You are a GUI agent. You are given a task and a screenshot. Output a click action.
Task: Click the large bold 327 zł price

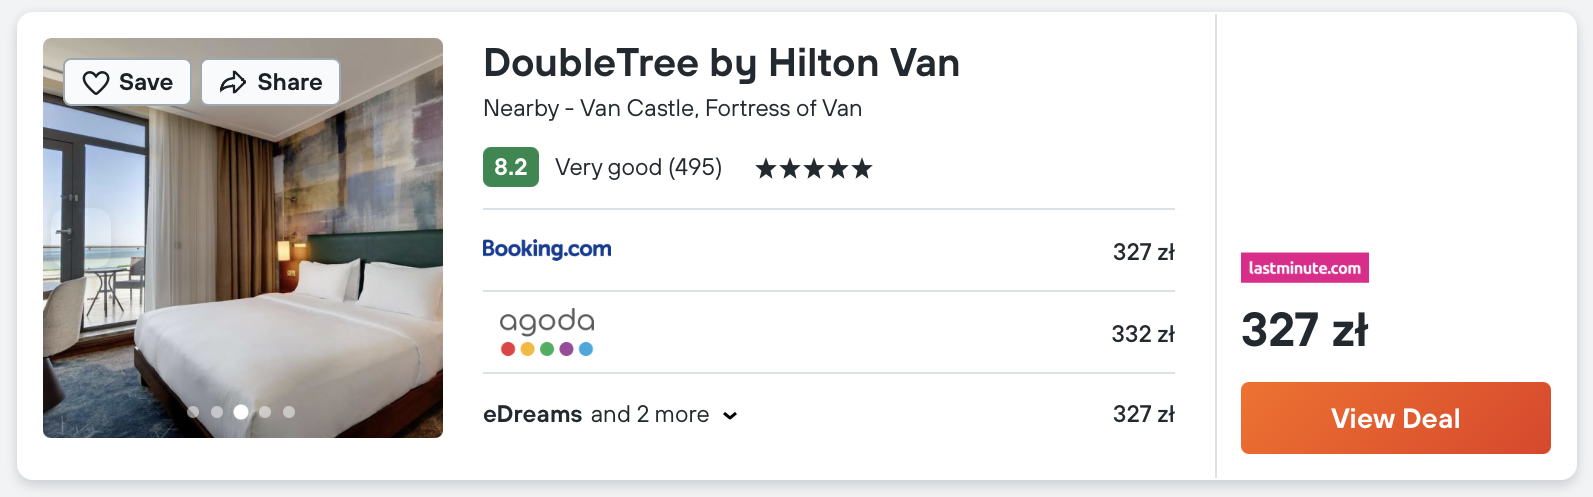pos(1304,330)
